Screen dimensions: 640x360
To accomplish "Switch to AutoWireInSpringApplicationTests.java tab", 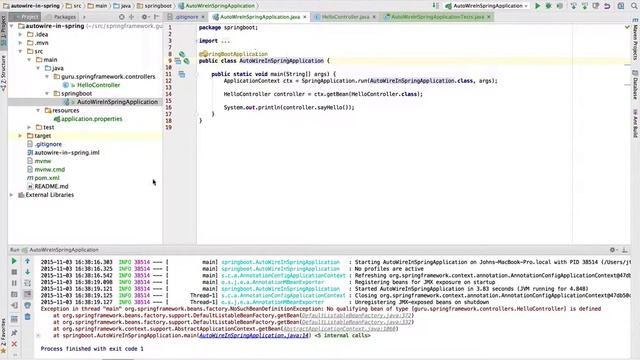I will coord(437,17).
